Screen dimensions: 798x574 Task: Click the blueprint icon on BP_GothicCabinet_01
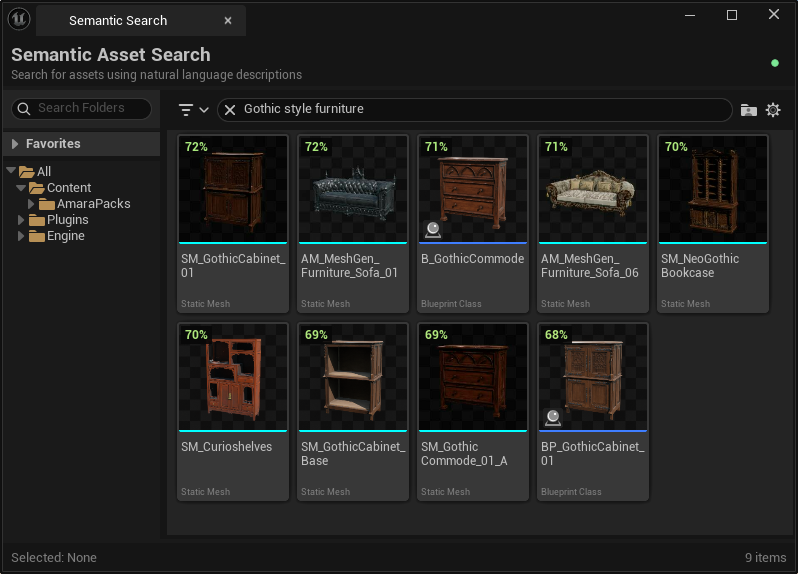[553, 417]
